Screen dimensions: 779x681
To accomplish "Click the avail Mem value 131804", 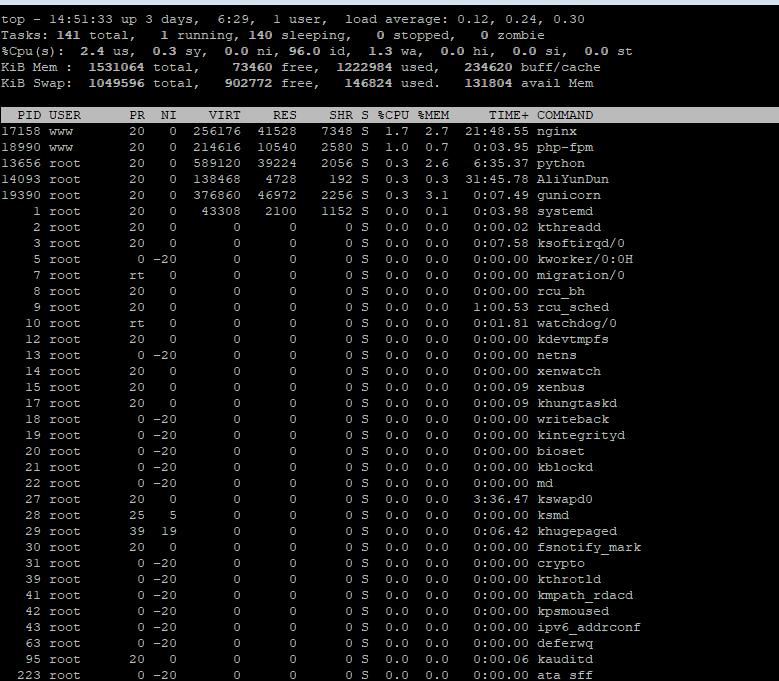I will [488, 83].
